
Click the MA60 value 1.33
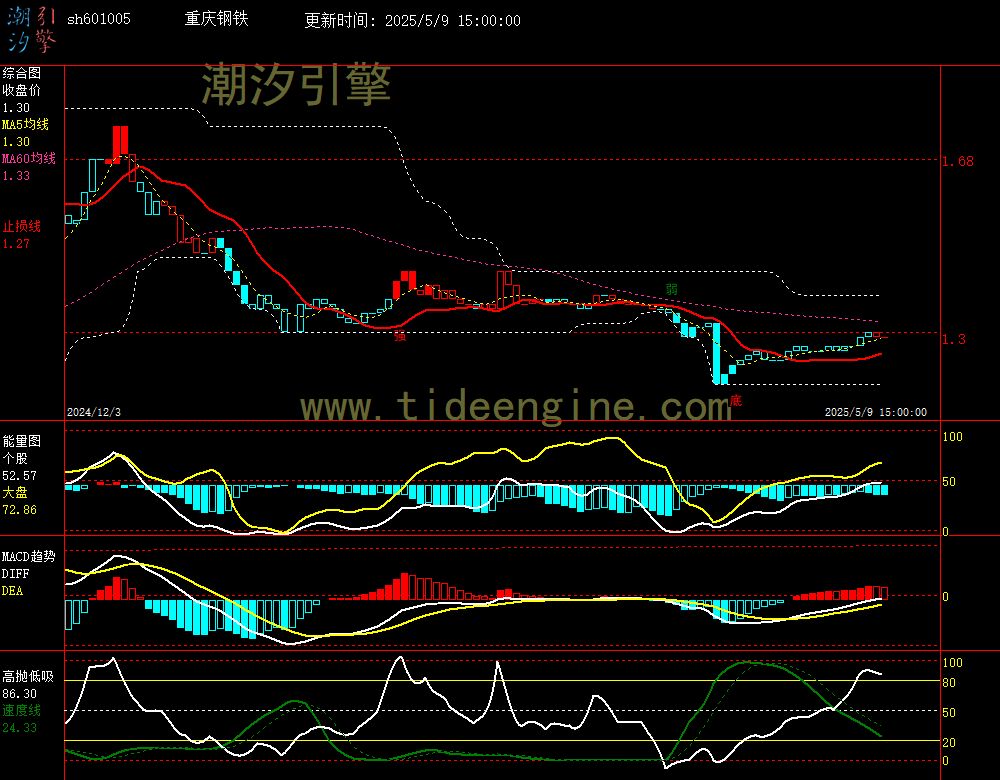(16, 175)
